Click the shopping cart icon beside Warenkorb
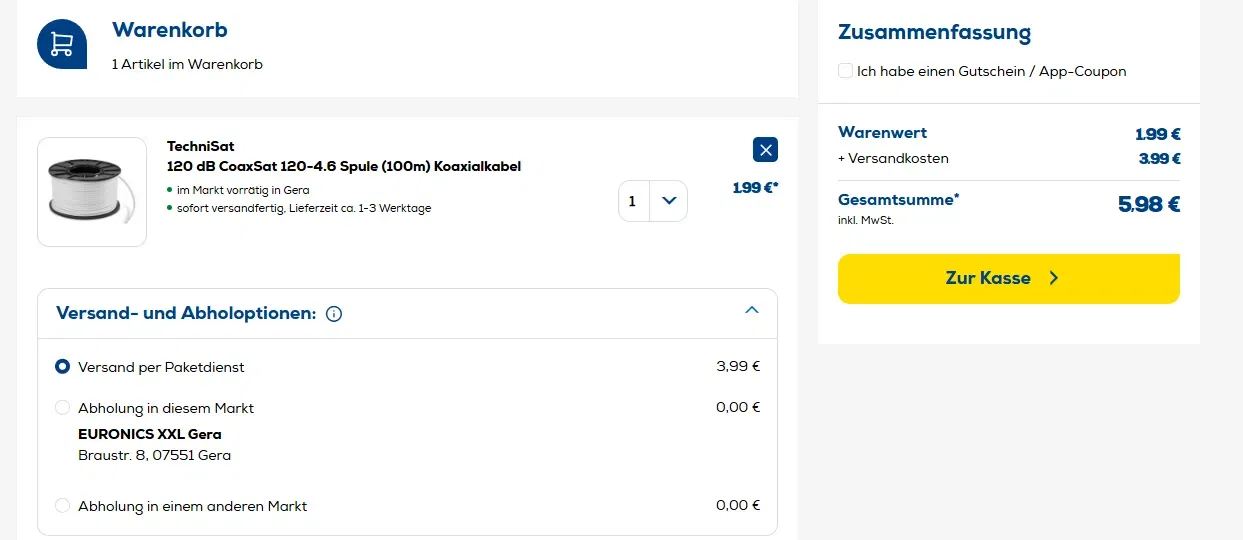 point(62,44)
